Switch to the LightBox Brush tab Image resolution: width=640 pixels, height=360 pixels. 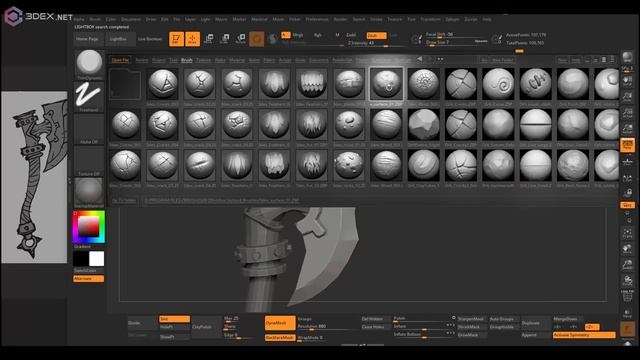[x=187, y=60]
